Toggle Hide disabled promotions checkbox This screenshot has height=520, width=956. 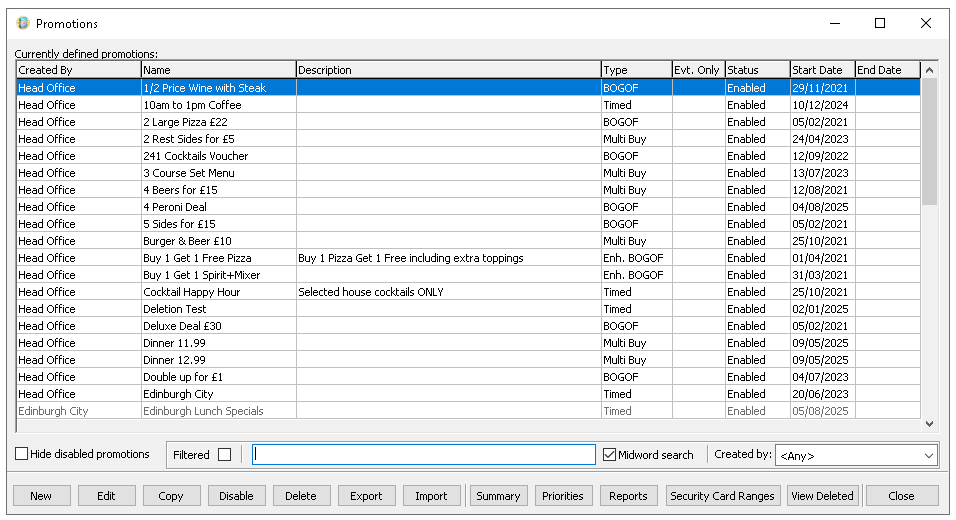pyautogui.click(x=22, y=454)
